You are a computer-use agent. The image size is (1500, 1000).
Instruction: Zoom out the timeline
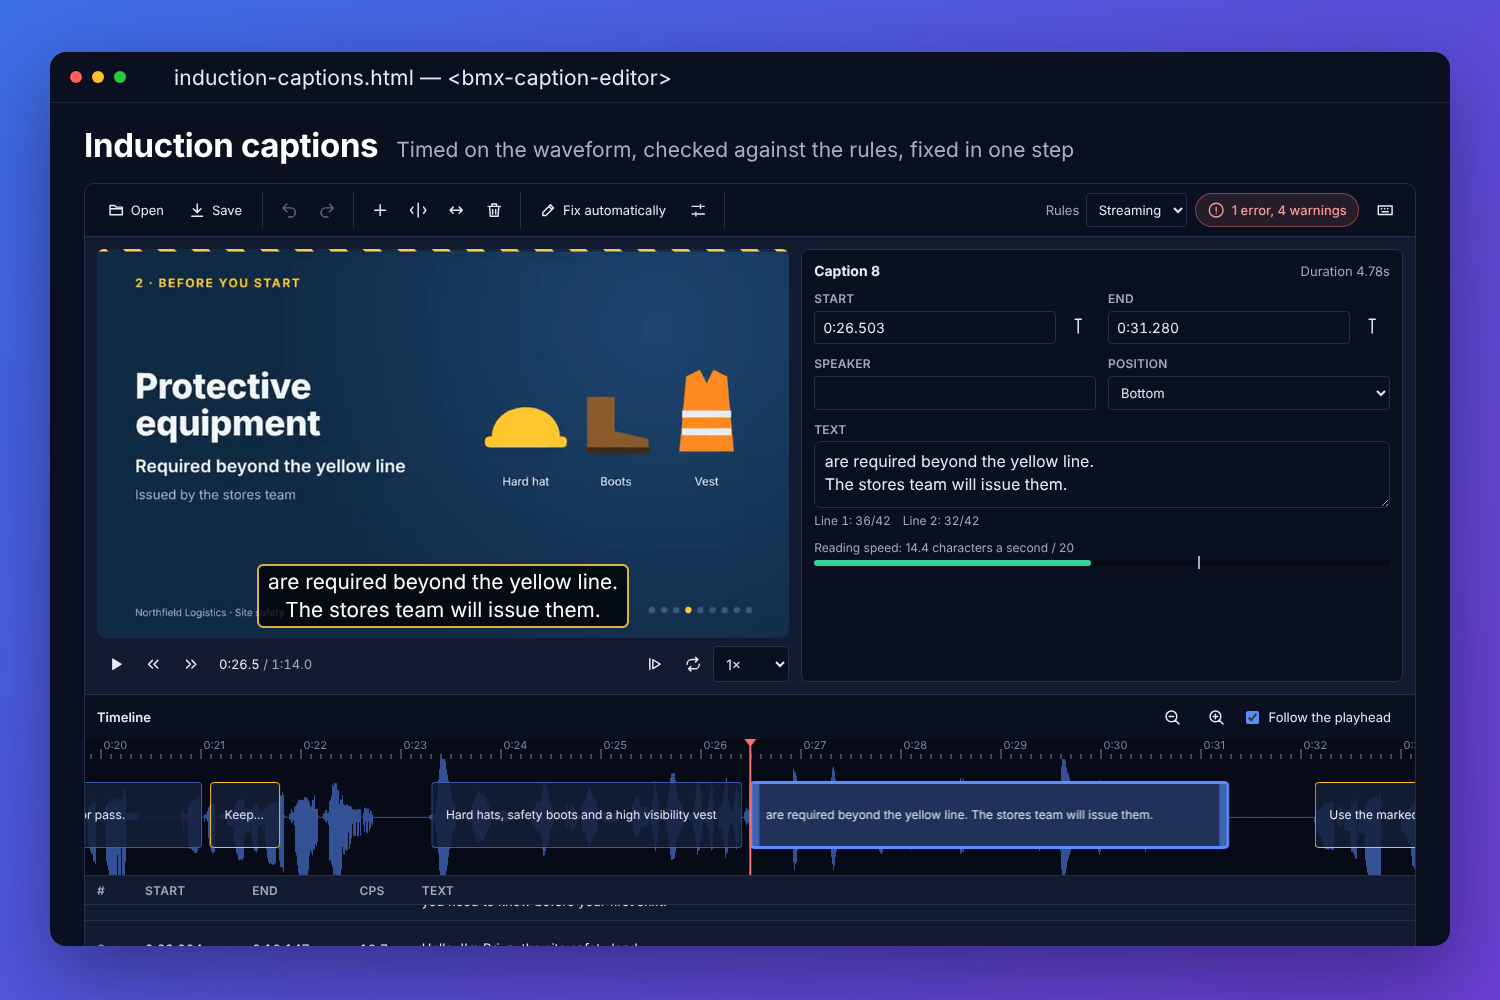click(x=1173, y=717)
